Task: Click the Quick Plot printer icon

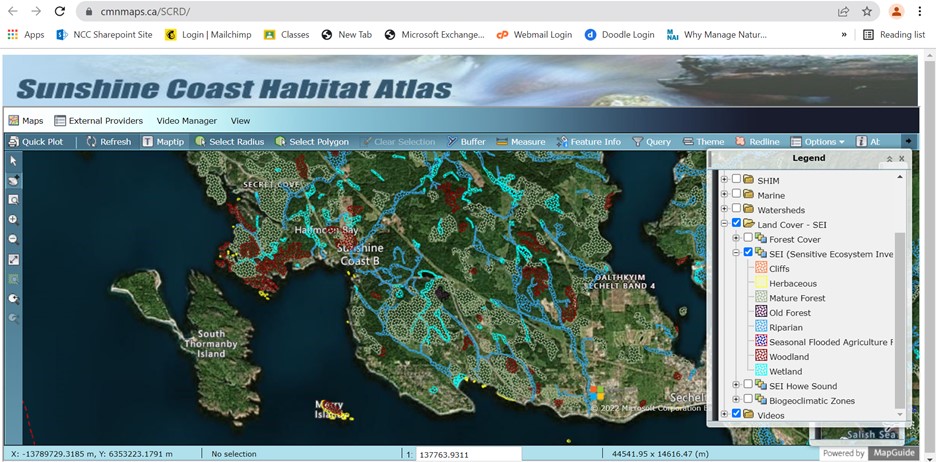Action: point(13,141)
